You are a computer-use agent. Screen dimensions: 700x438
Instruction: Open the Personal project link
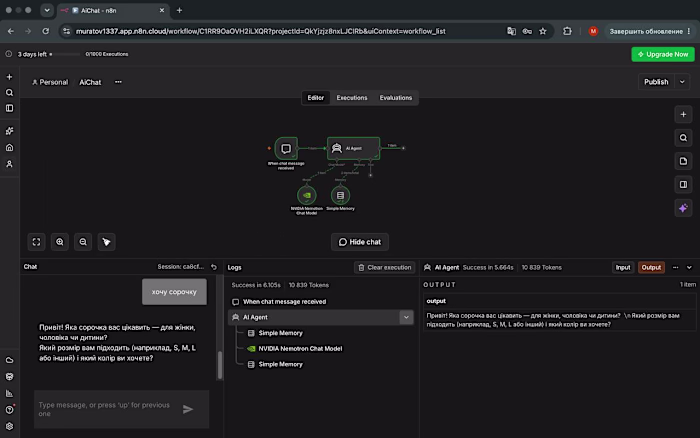50,82
